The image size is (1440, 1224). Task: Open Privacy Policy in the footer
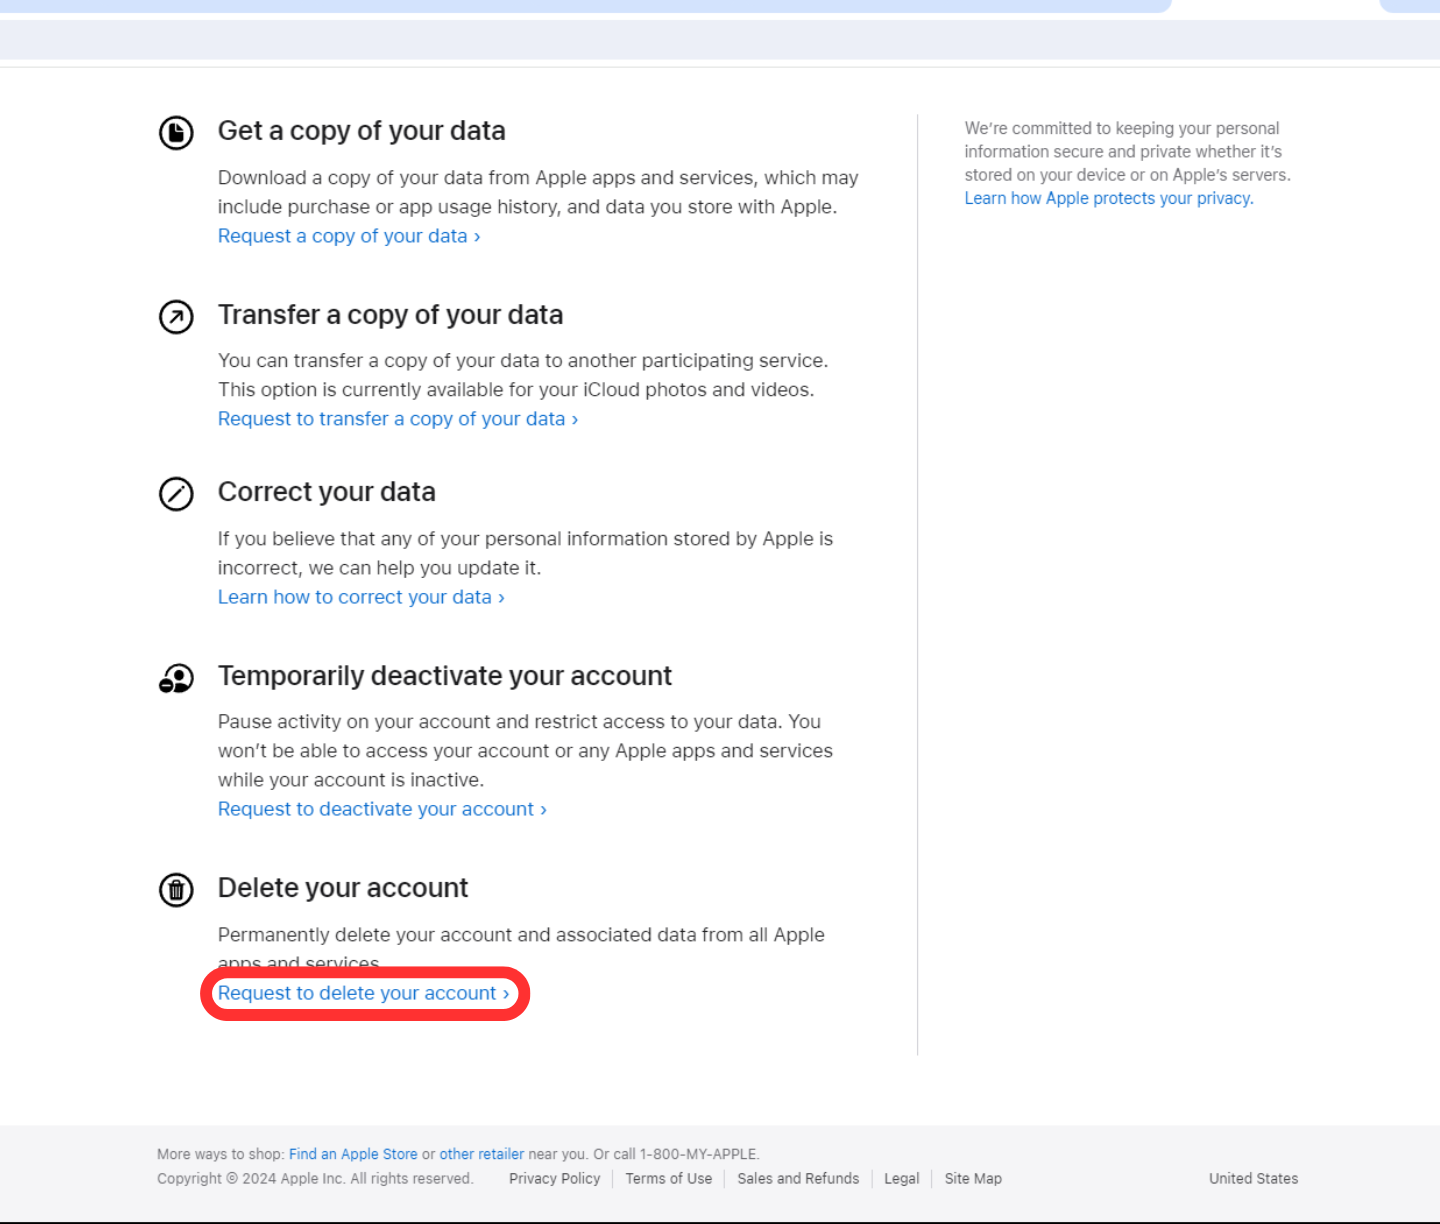pyautogui.click(x=554, y=1179)
